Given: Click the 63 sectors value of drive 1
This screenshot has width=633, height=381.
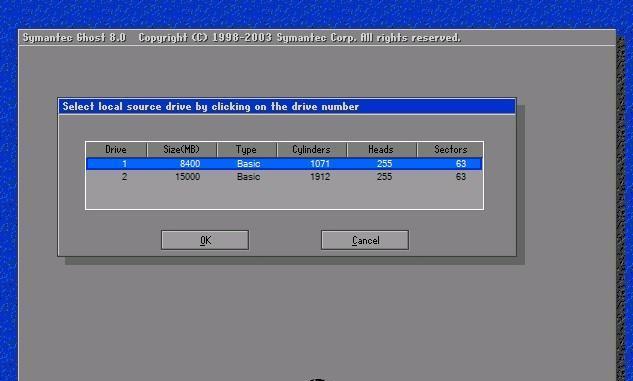Looking at the screenshot, I should (x=461, y=164).
